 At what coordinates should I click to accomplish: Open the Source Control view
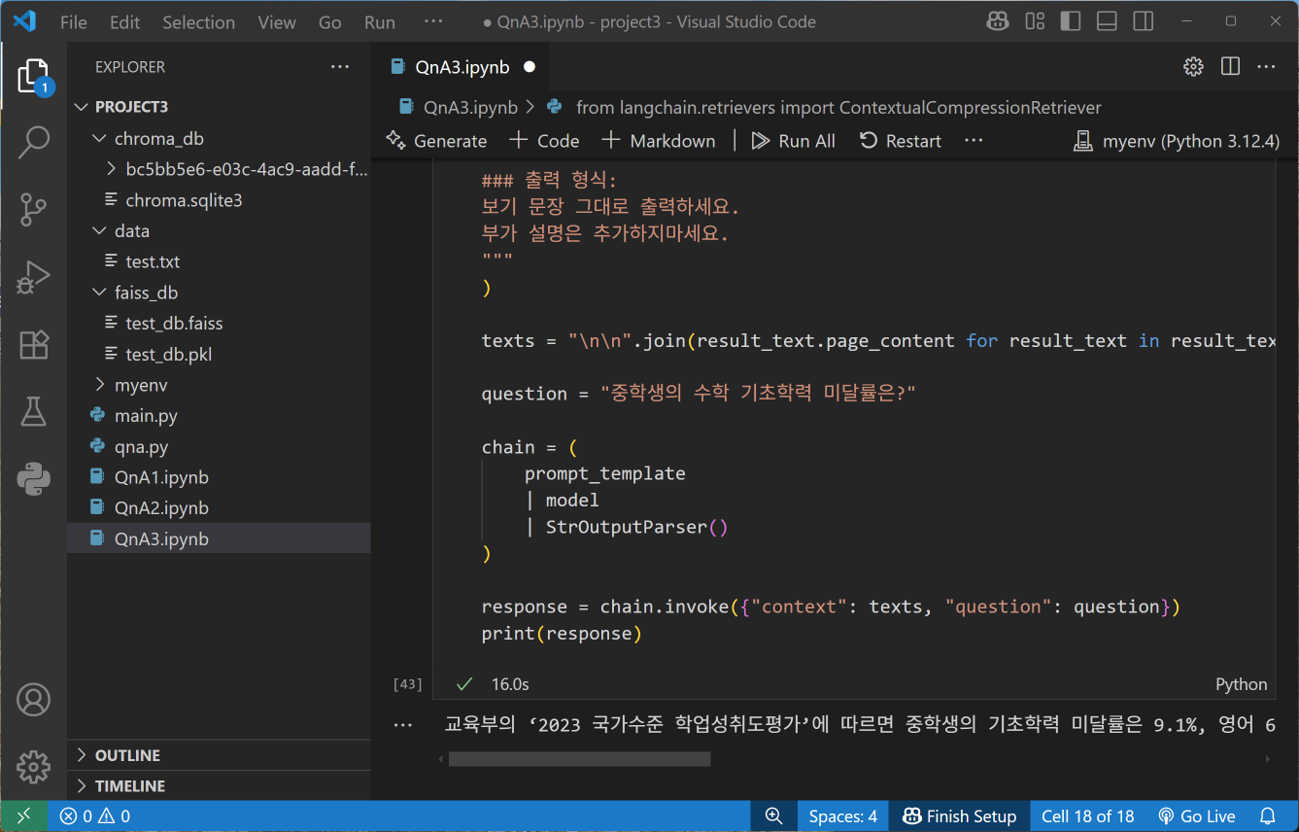(x=33, y=210)
